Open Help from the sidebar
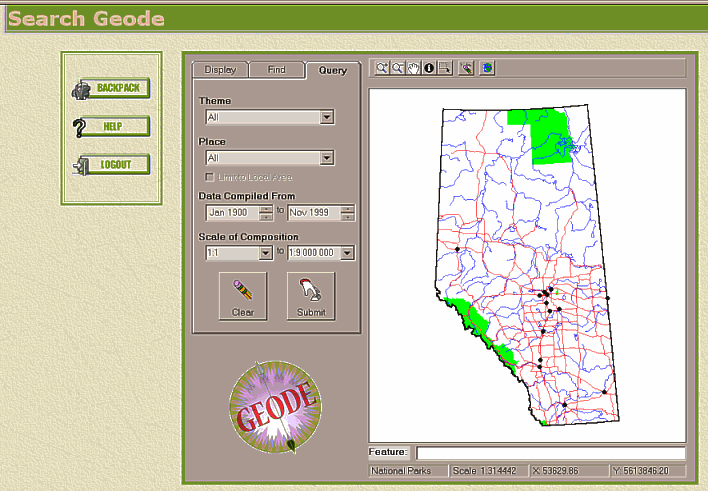Viewport: 708px width, 491px height. (111, 127)
